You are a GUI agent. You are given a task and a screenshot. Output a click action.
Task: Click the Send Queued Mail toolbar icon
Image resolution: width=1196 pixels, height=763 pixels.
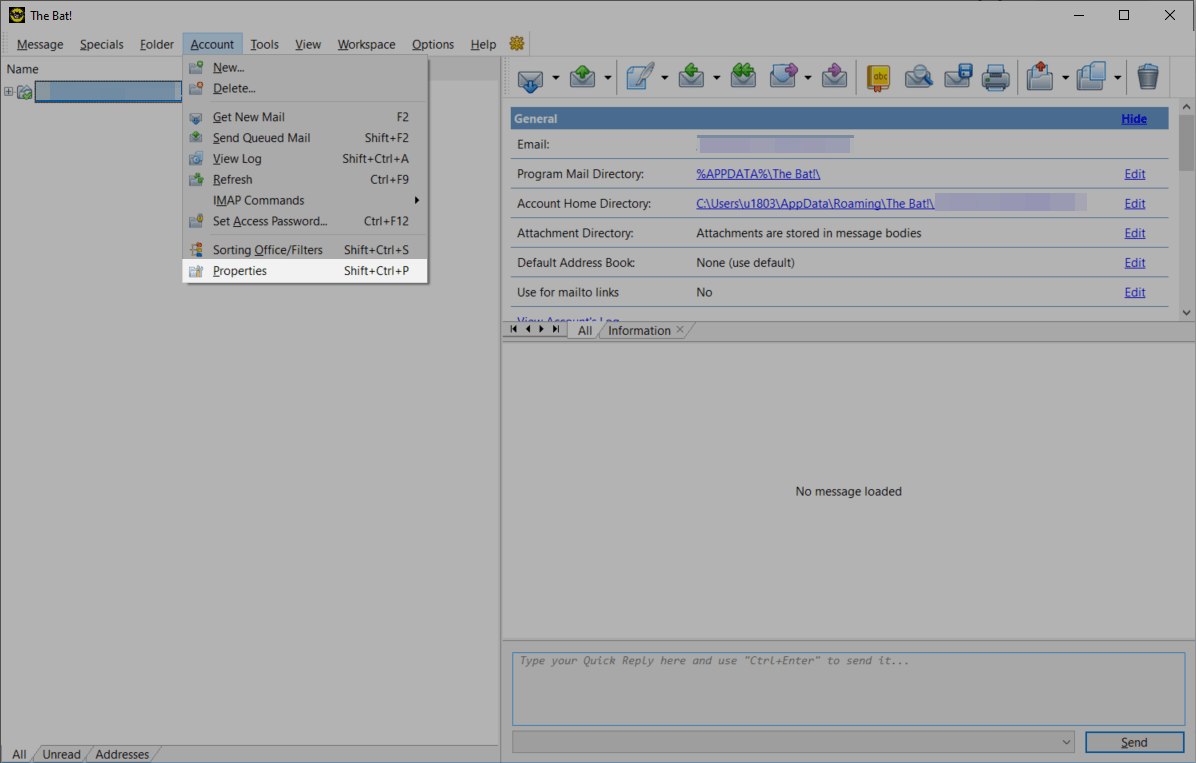[x=582, y=77]
